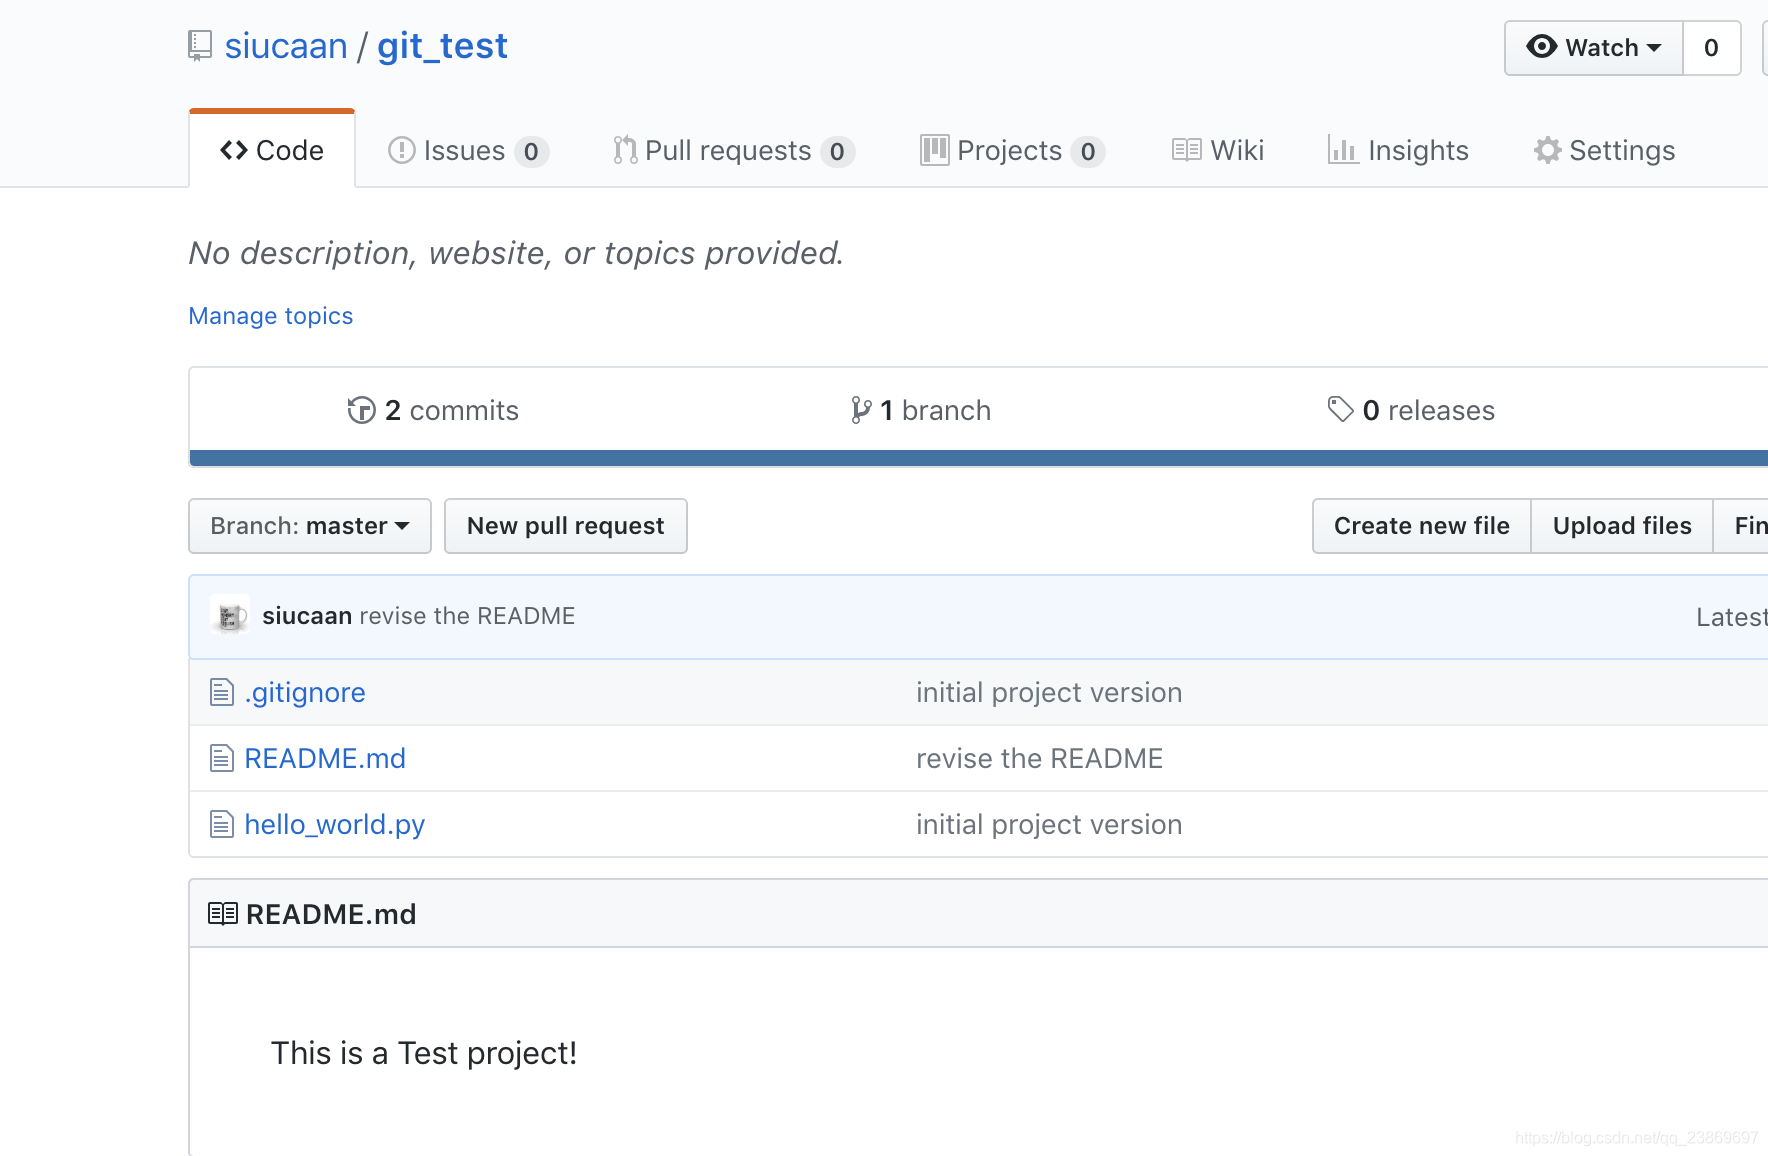Click the Upload files button
This screenshot has width=1768, height=1156.
click(x=1622, y=526)
